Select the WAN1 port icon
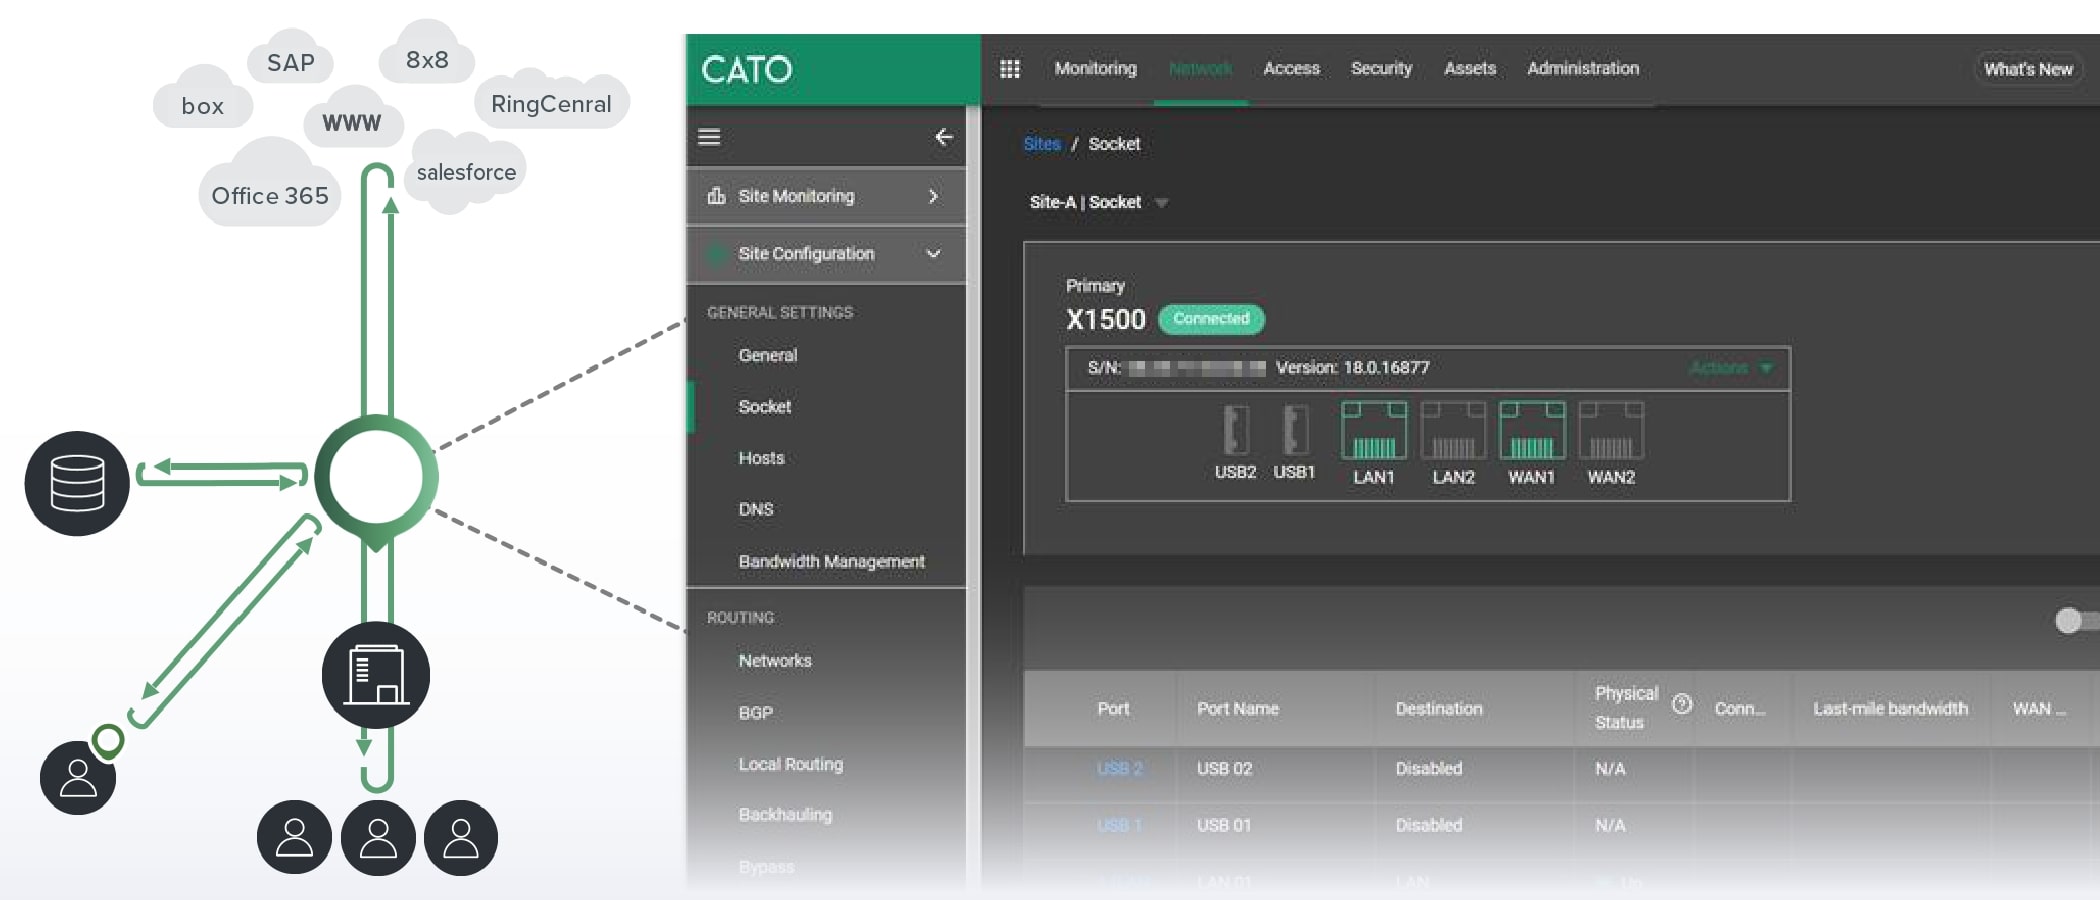Screen dimensions: 2100x900 click(x=1532, y=430)
